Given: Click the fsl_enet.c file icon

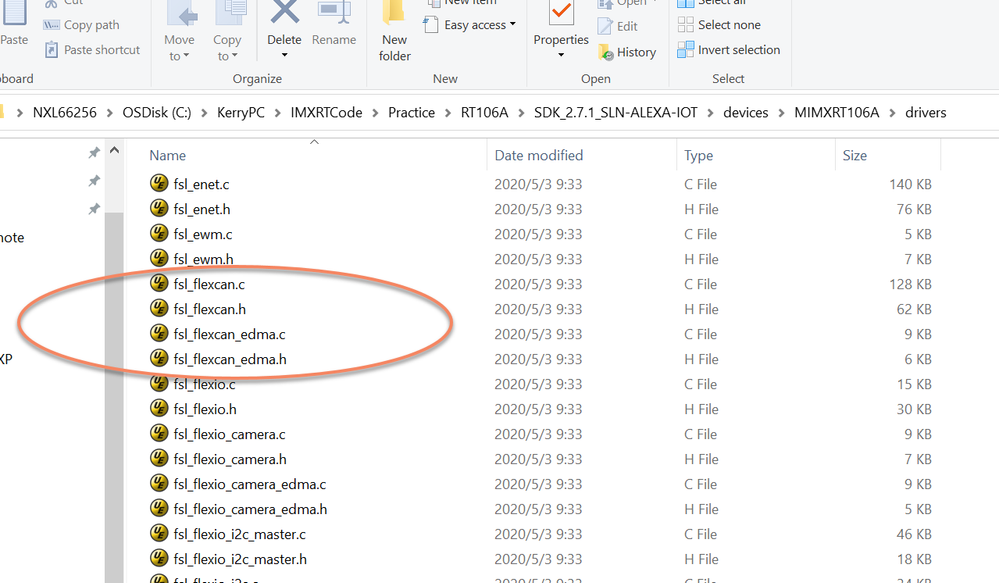Looking at the screenshot, I should pyautogui.click(x=159, y=184).
